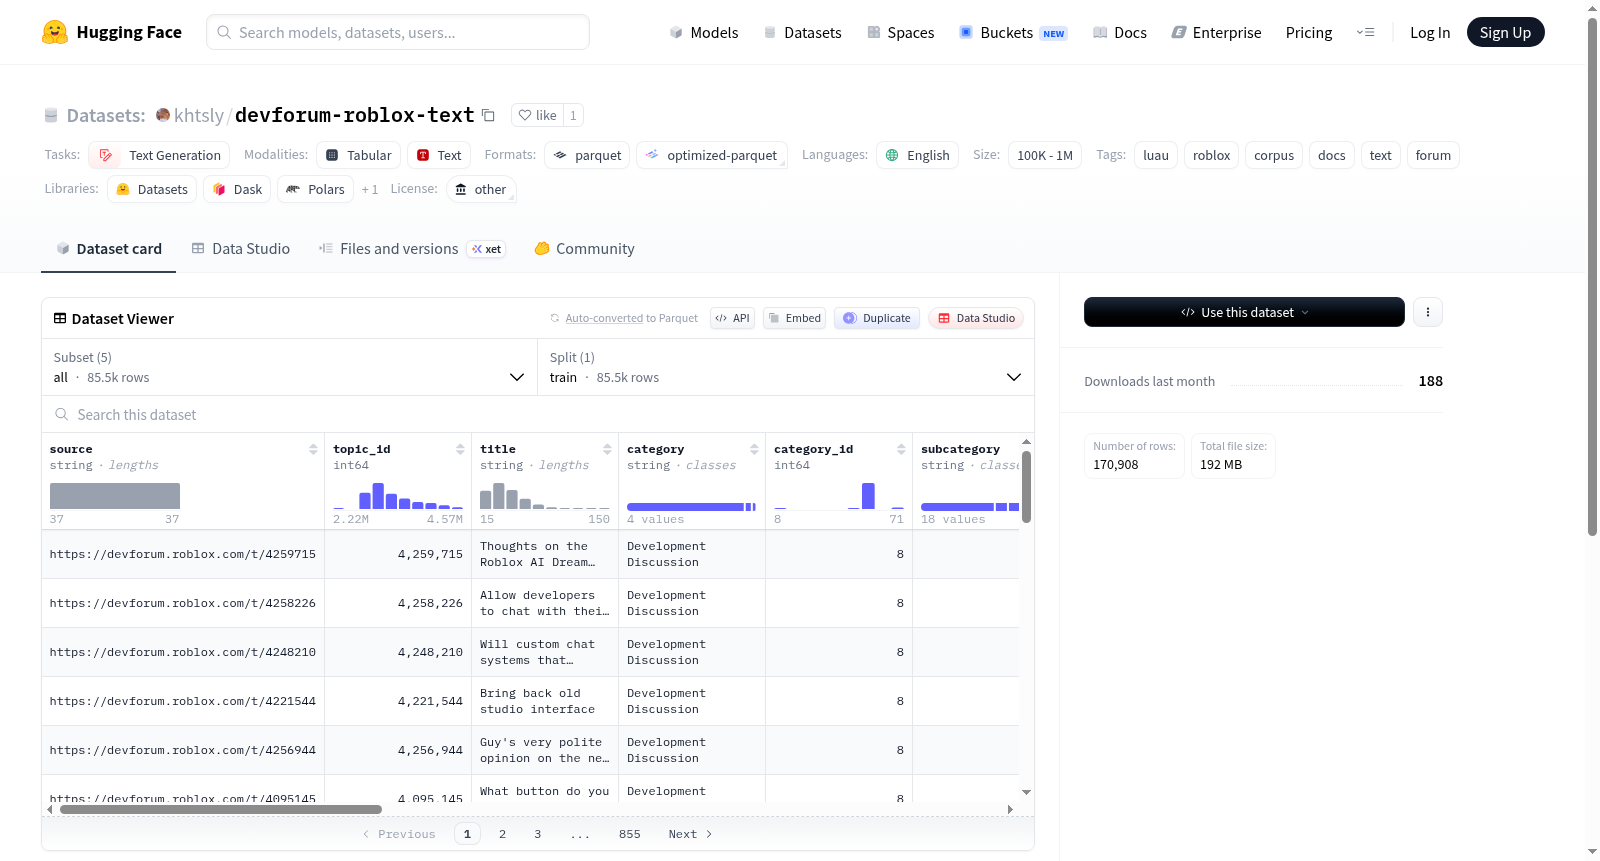Click the Dask library tag
1600x861 pixels.
click(x=237, y=189)
